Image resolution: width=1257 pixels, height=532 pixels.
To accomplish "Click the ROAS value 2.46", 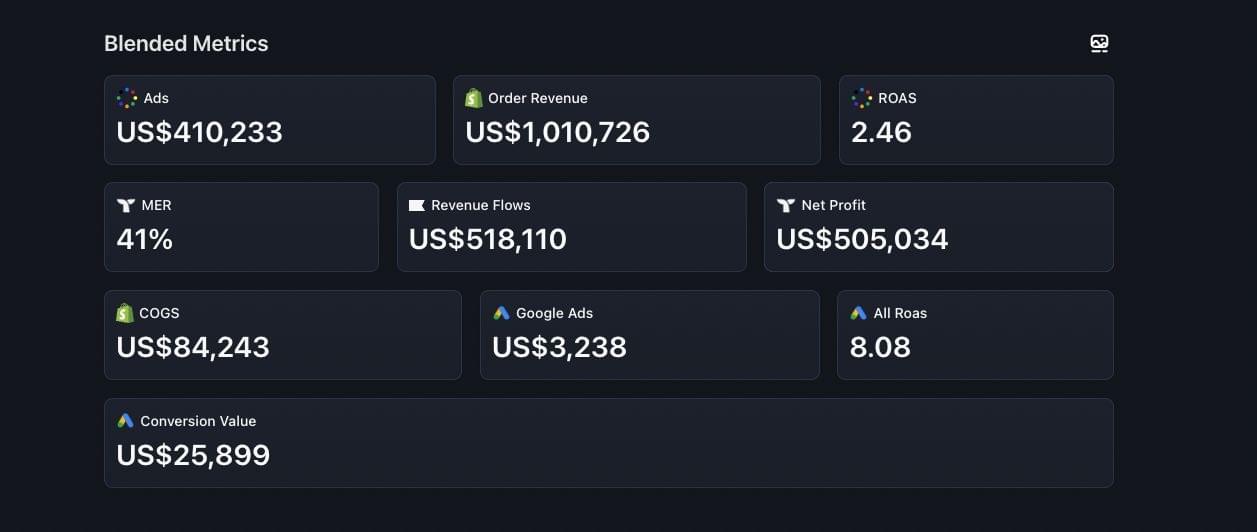I will [881, 132].
